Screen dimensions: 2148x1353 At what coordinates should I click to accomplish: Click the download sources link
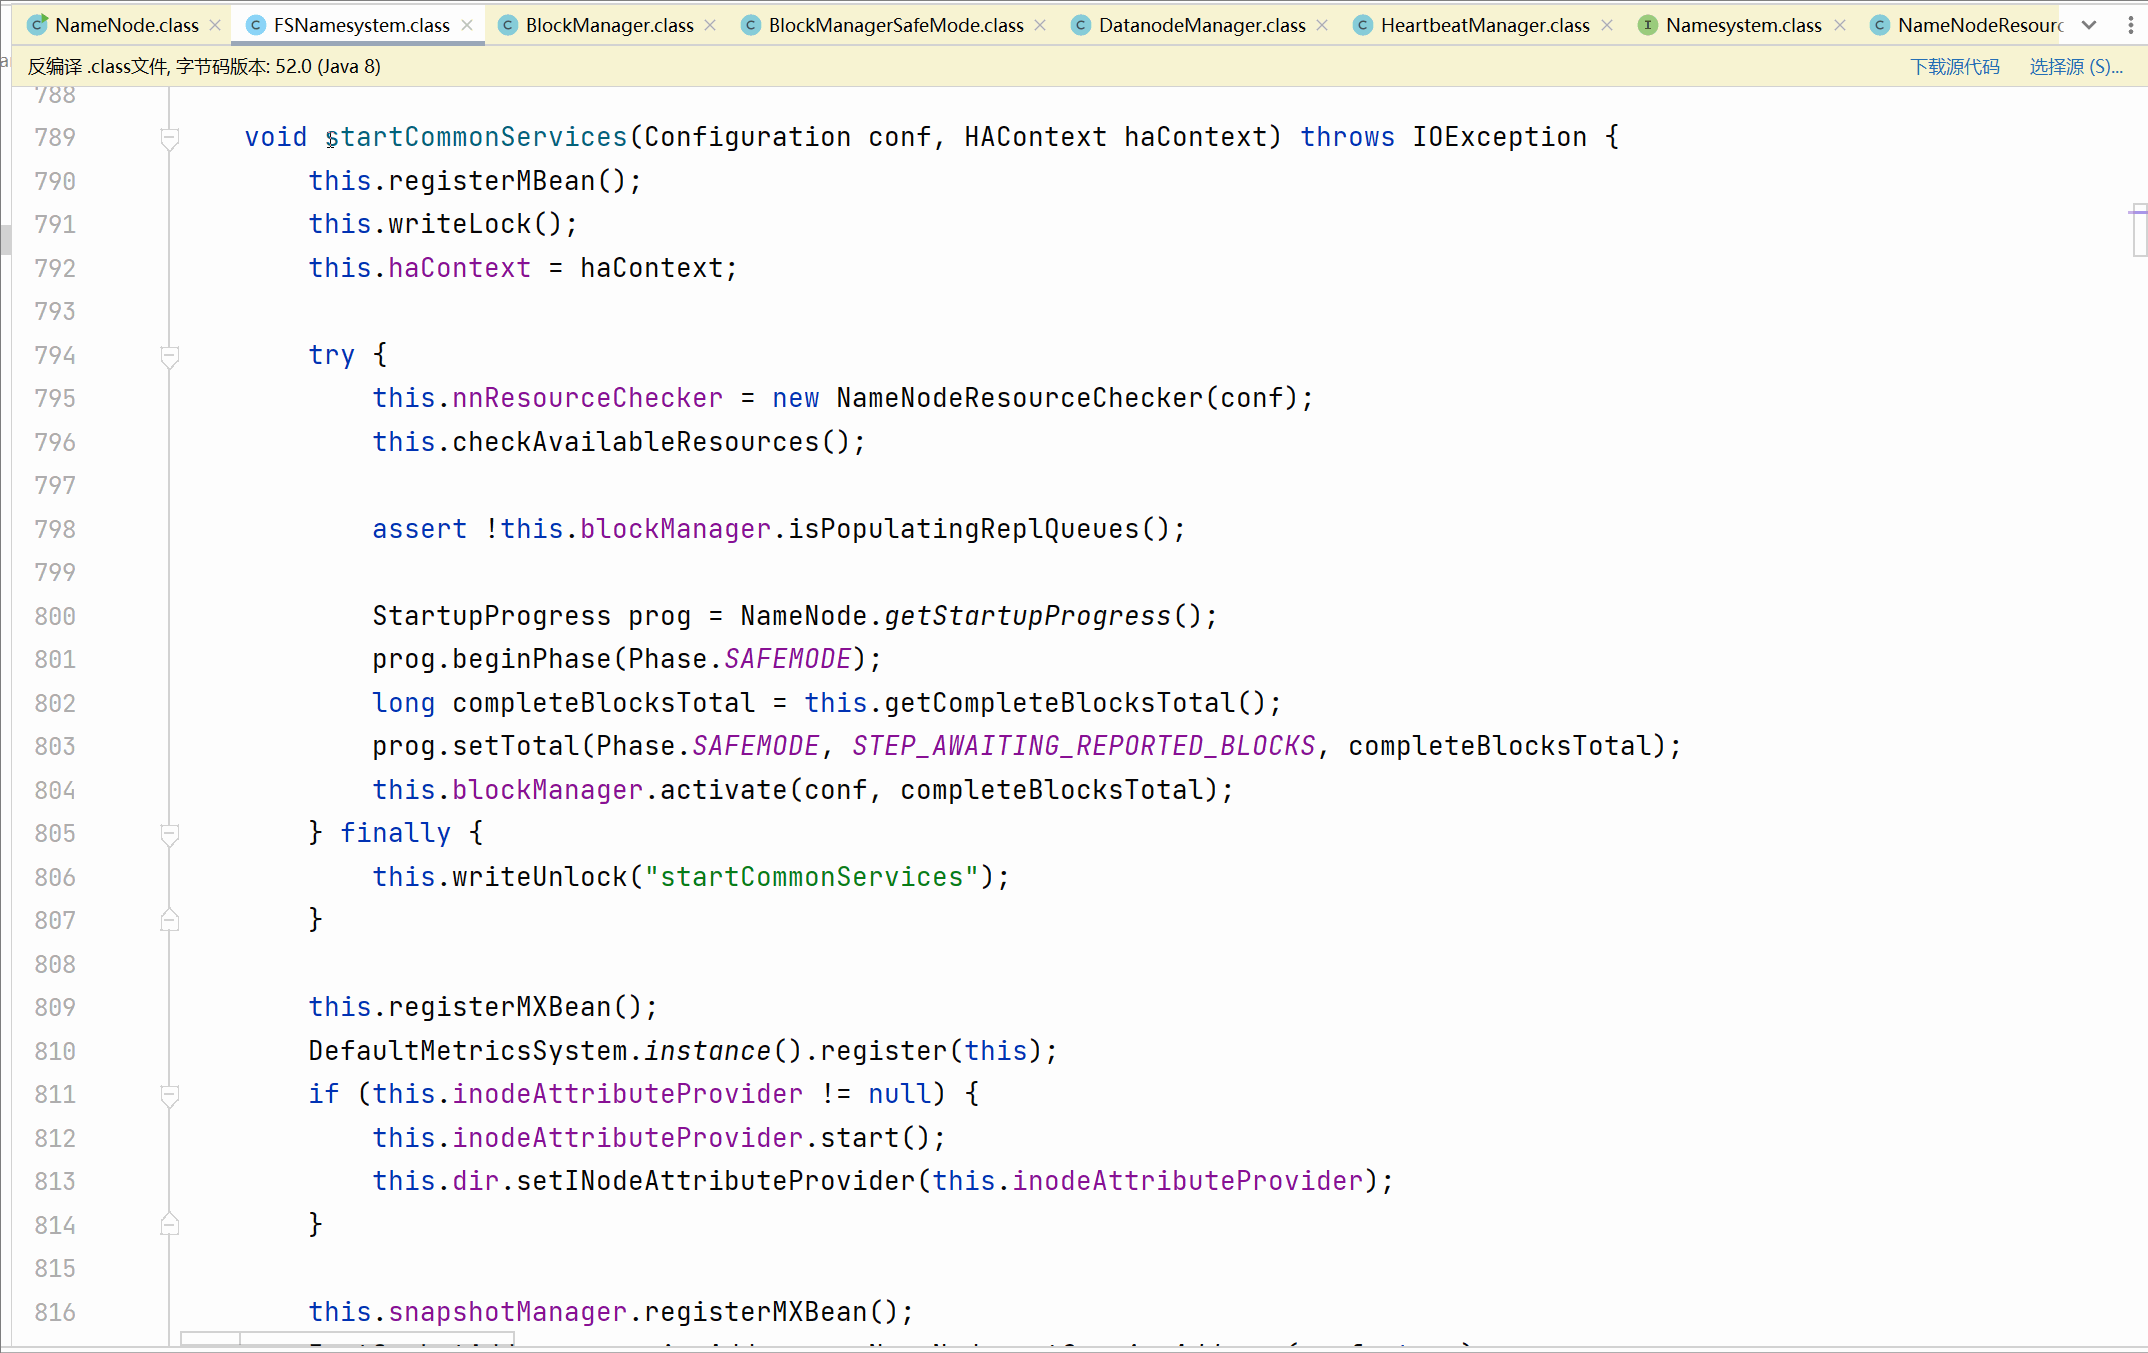pyautogui.click(x=1954, y=67)
